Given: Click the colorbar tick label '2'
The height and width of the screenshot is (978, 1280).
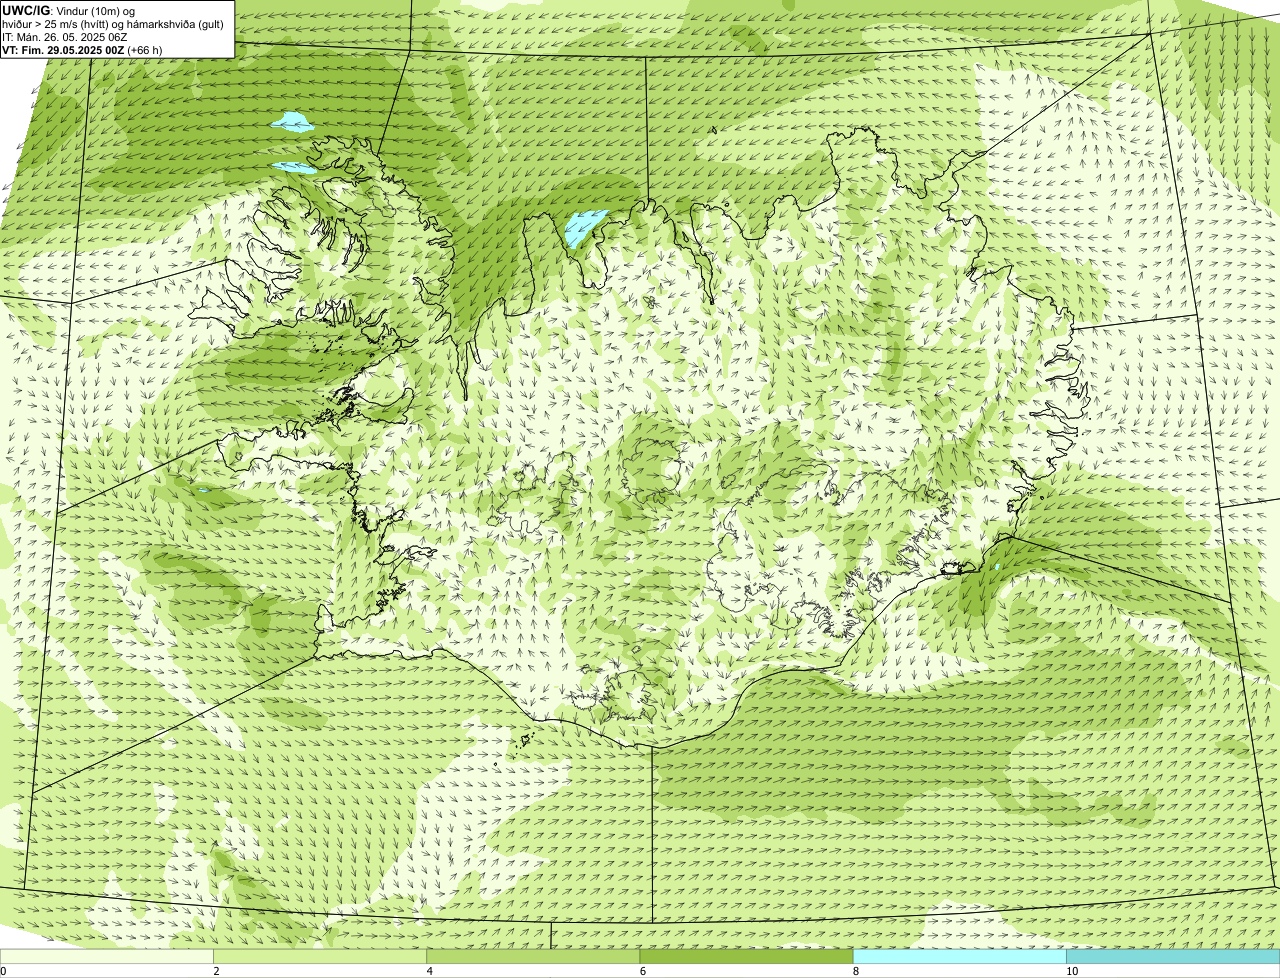Looking at the screenshot, I should pyautogui.click(x=216, y=971).
